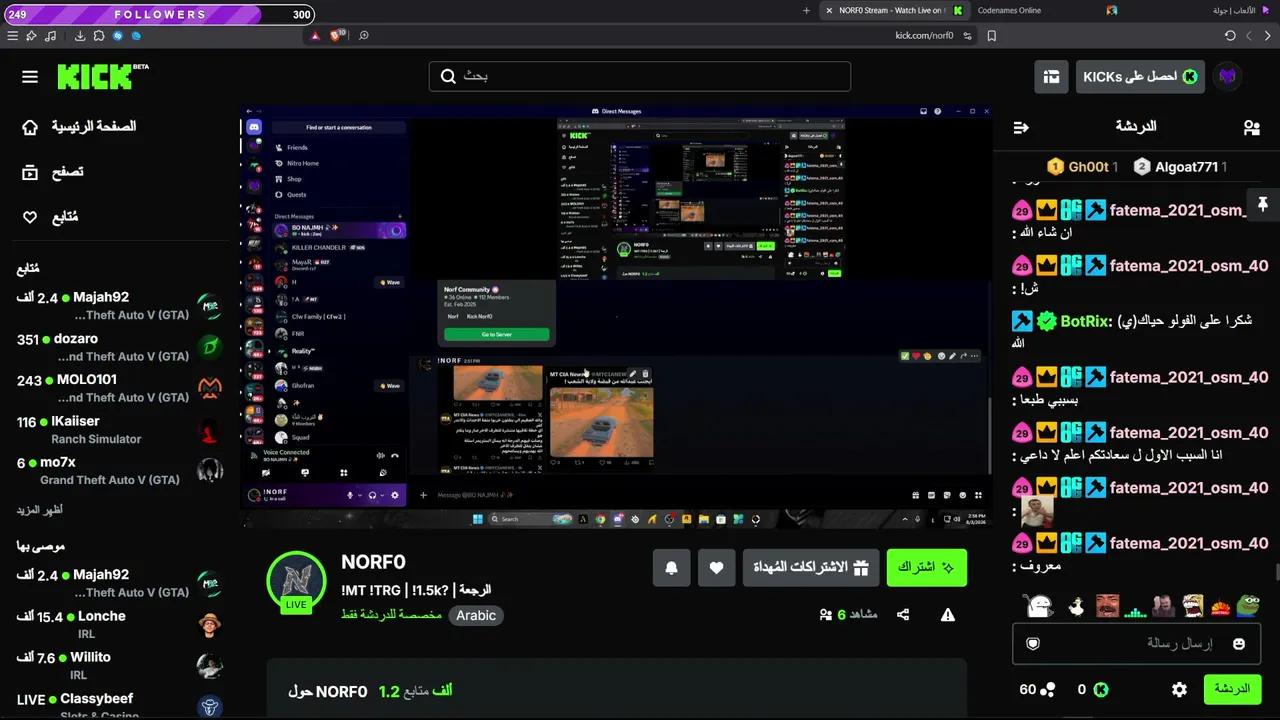1280x720 pixels.
Task: Open Majah92 channel in followed list
Action: [x=119, y=306]
